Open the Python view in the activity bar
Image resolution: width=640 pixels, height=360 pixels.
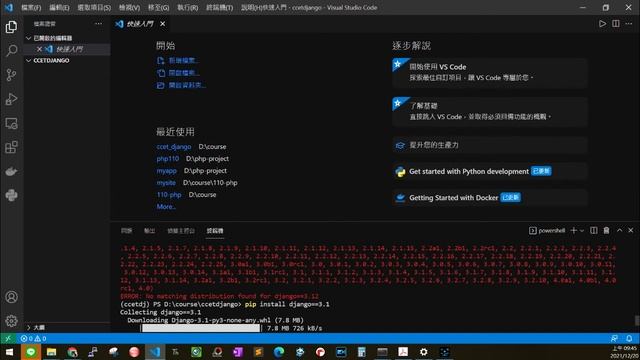(x=11, y=195)
